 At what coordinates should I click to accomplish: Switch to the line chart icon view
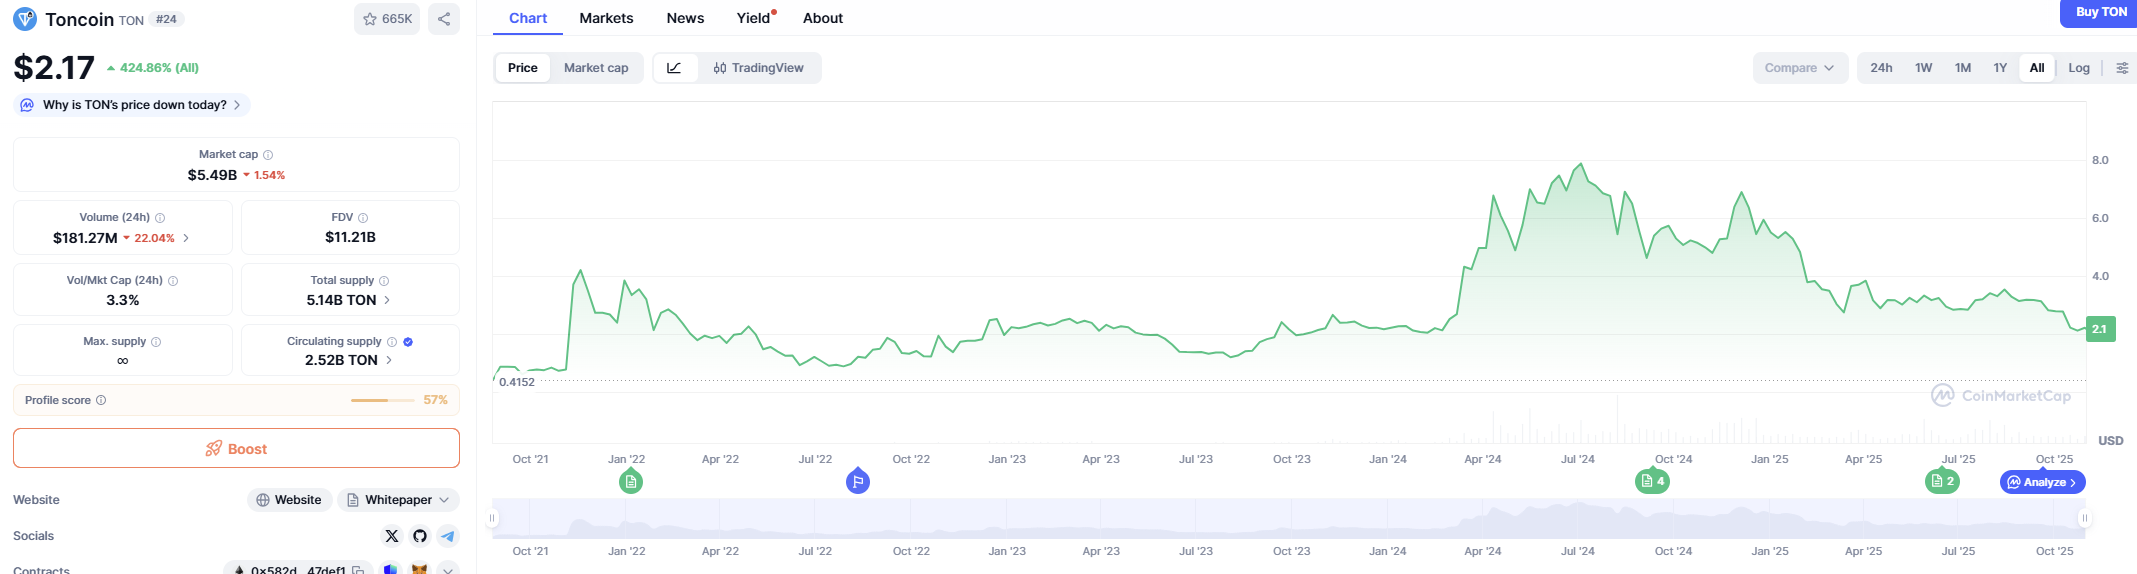pyautogui.click(x=675, y=68)
